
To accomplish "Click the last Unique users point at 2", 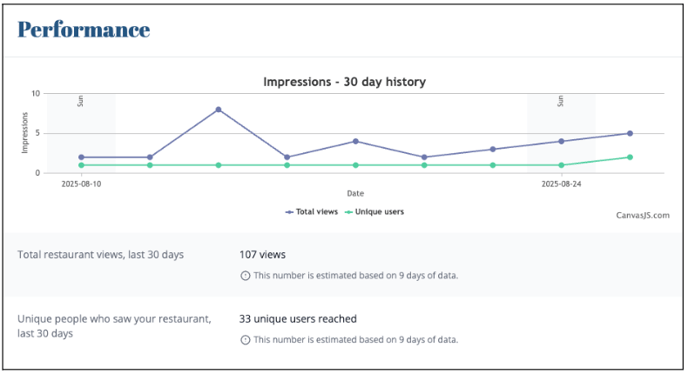I will point(630,157).
